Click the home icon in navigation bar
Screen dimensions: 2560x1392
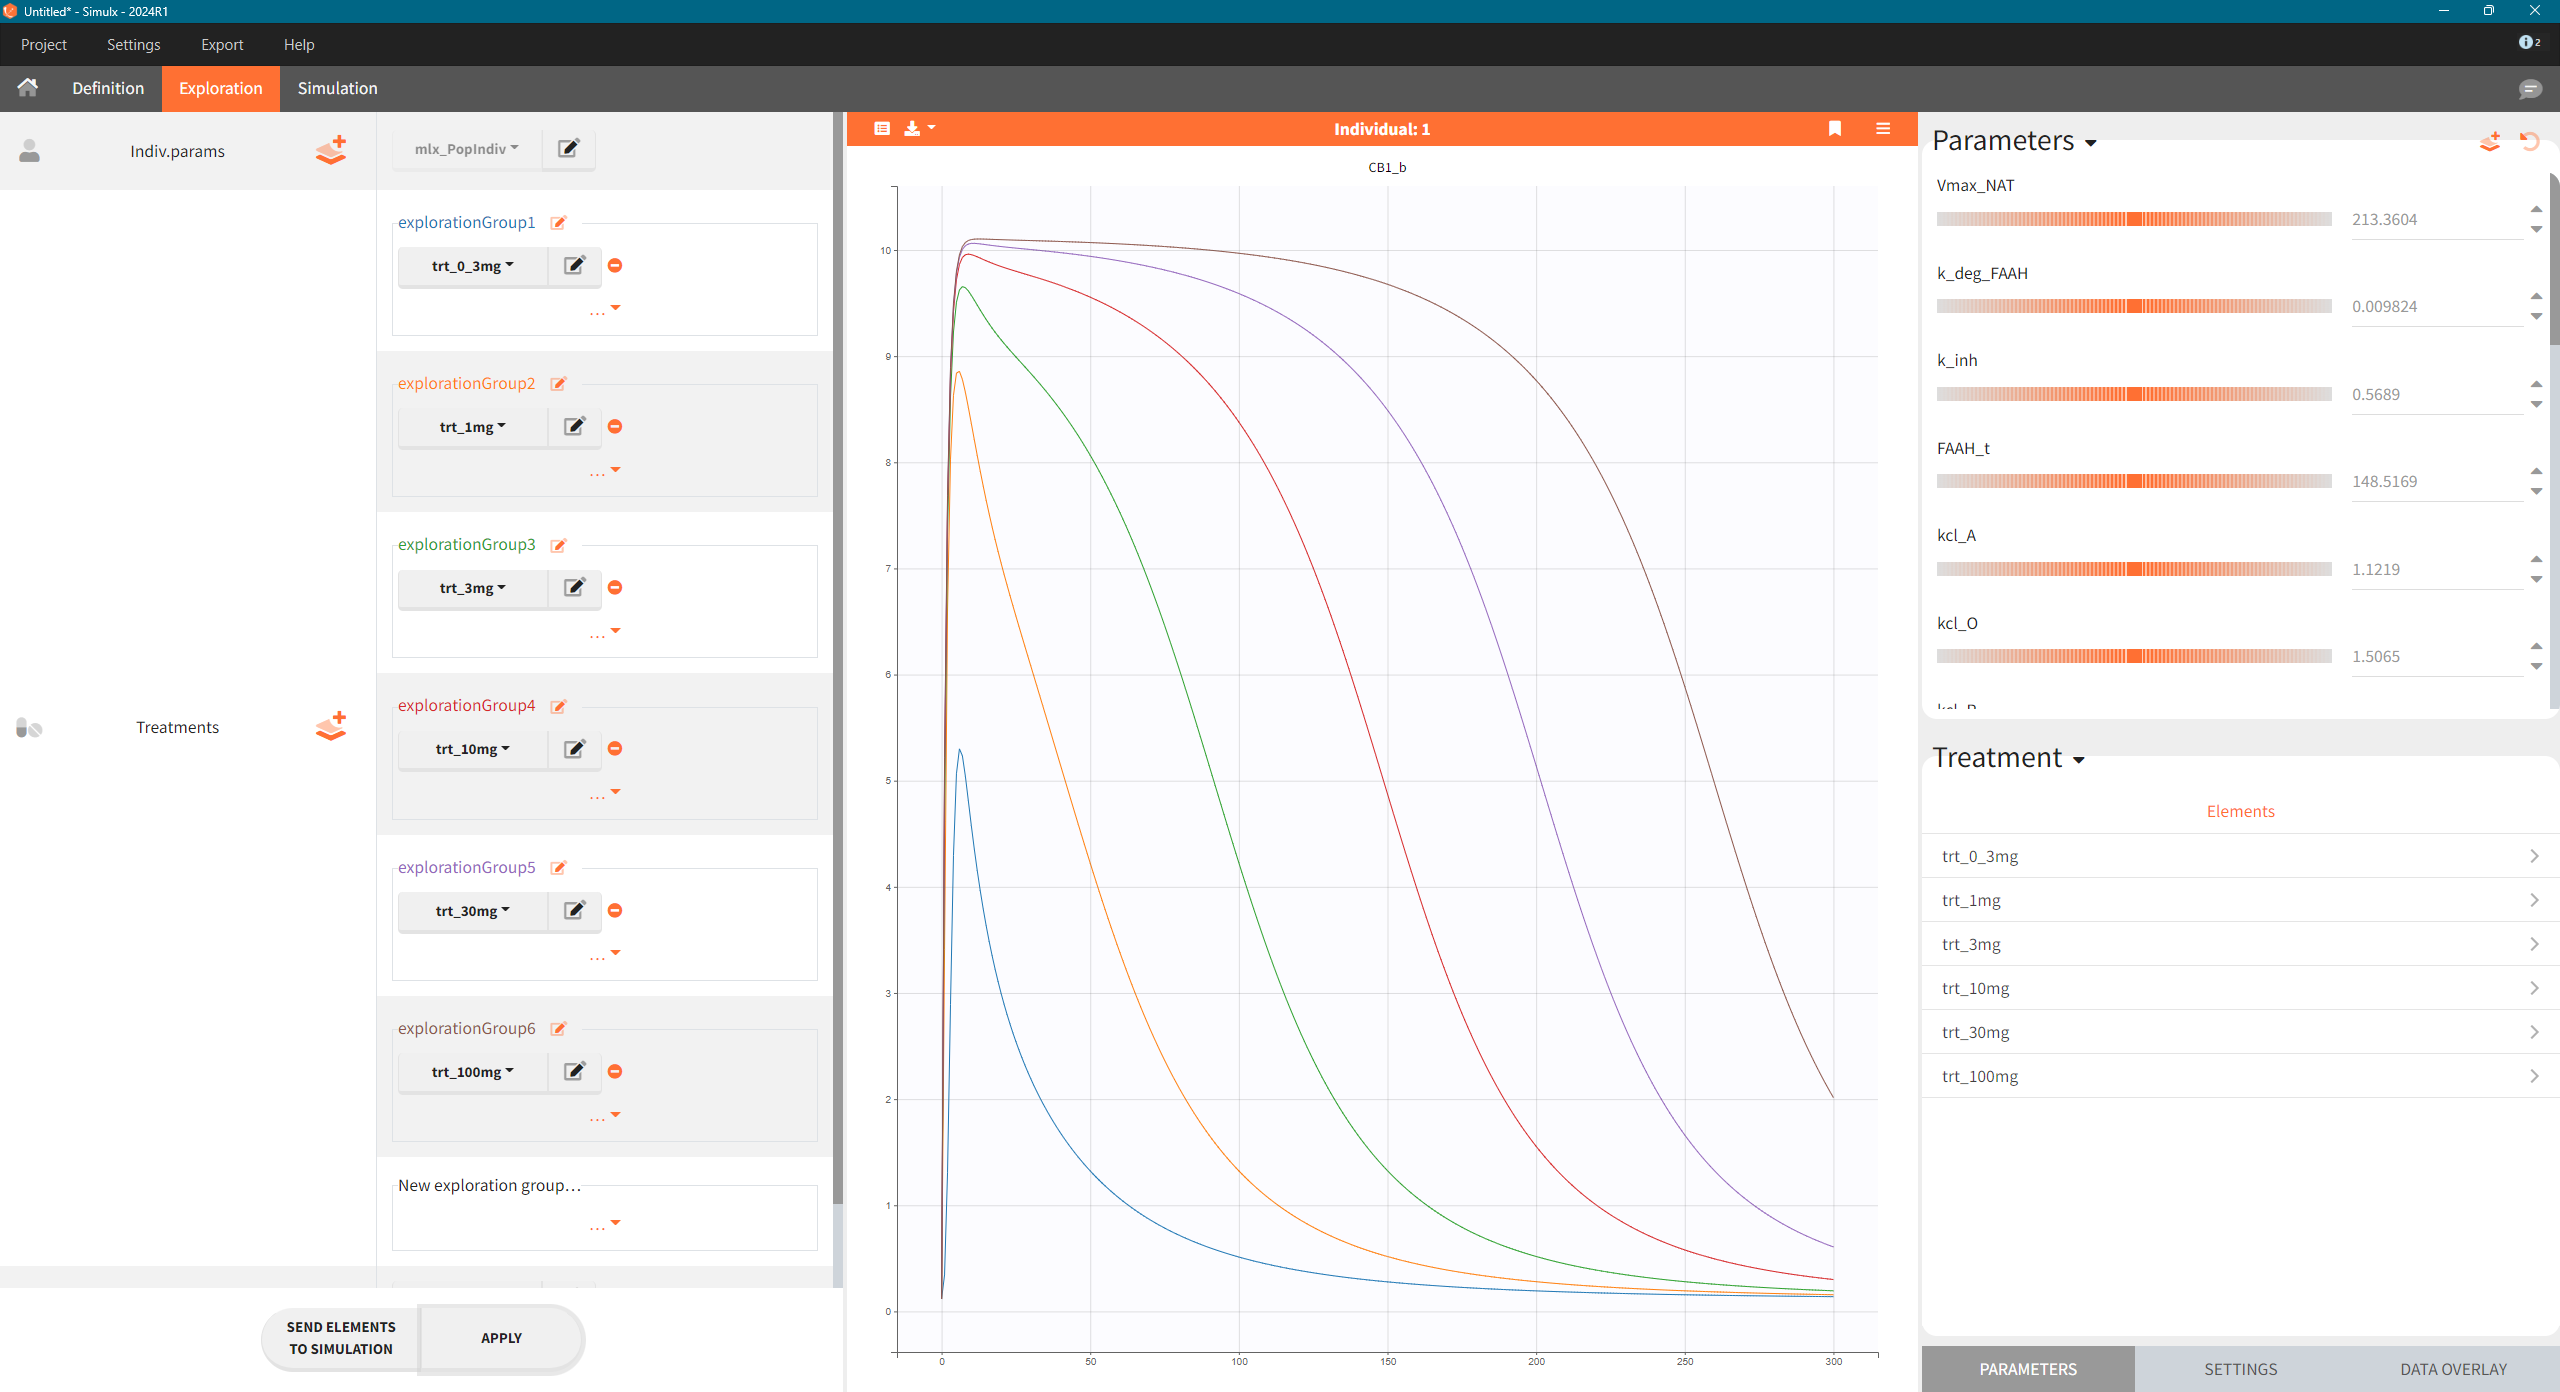pyautogui.click(x=28, y=88)
